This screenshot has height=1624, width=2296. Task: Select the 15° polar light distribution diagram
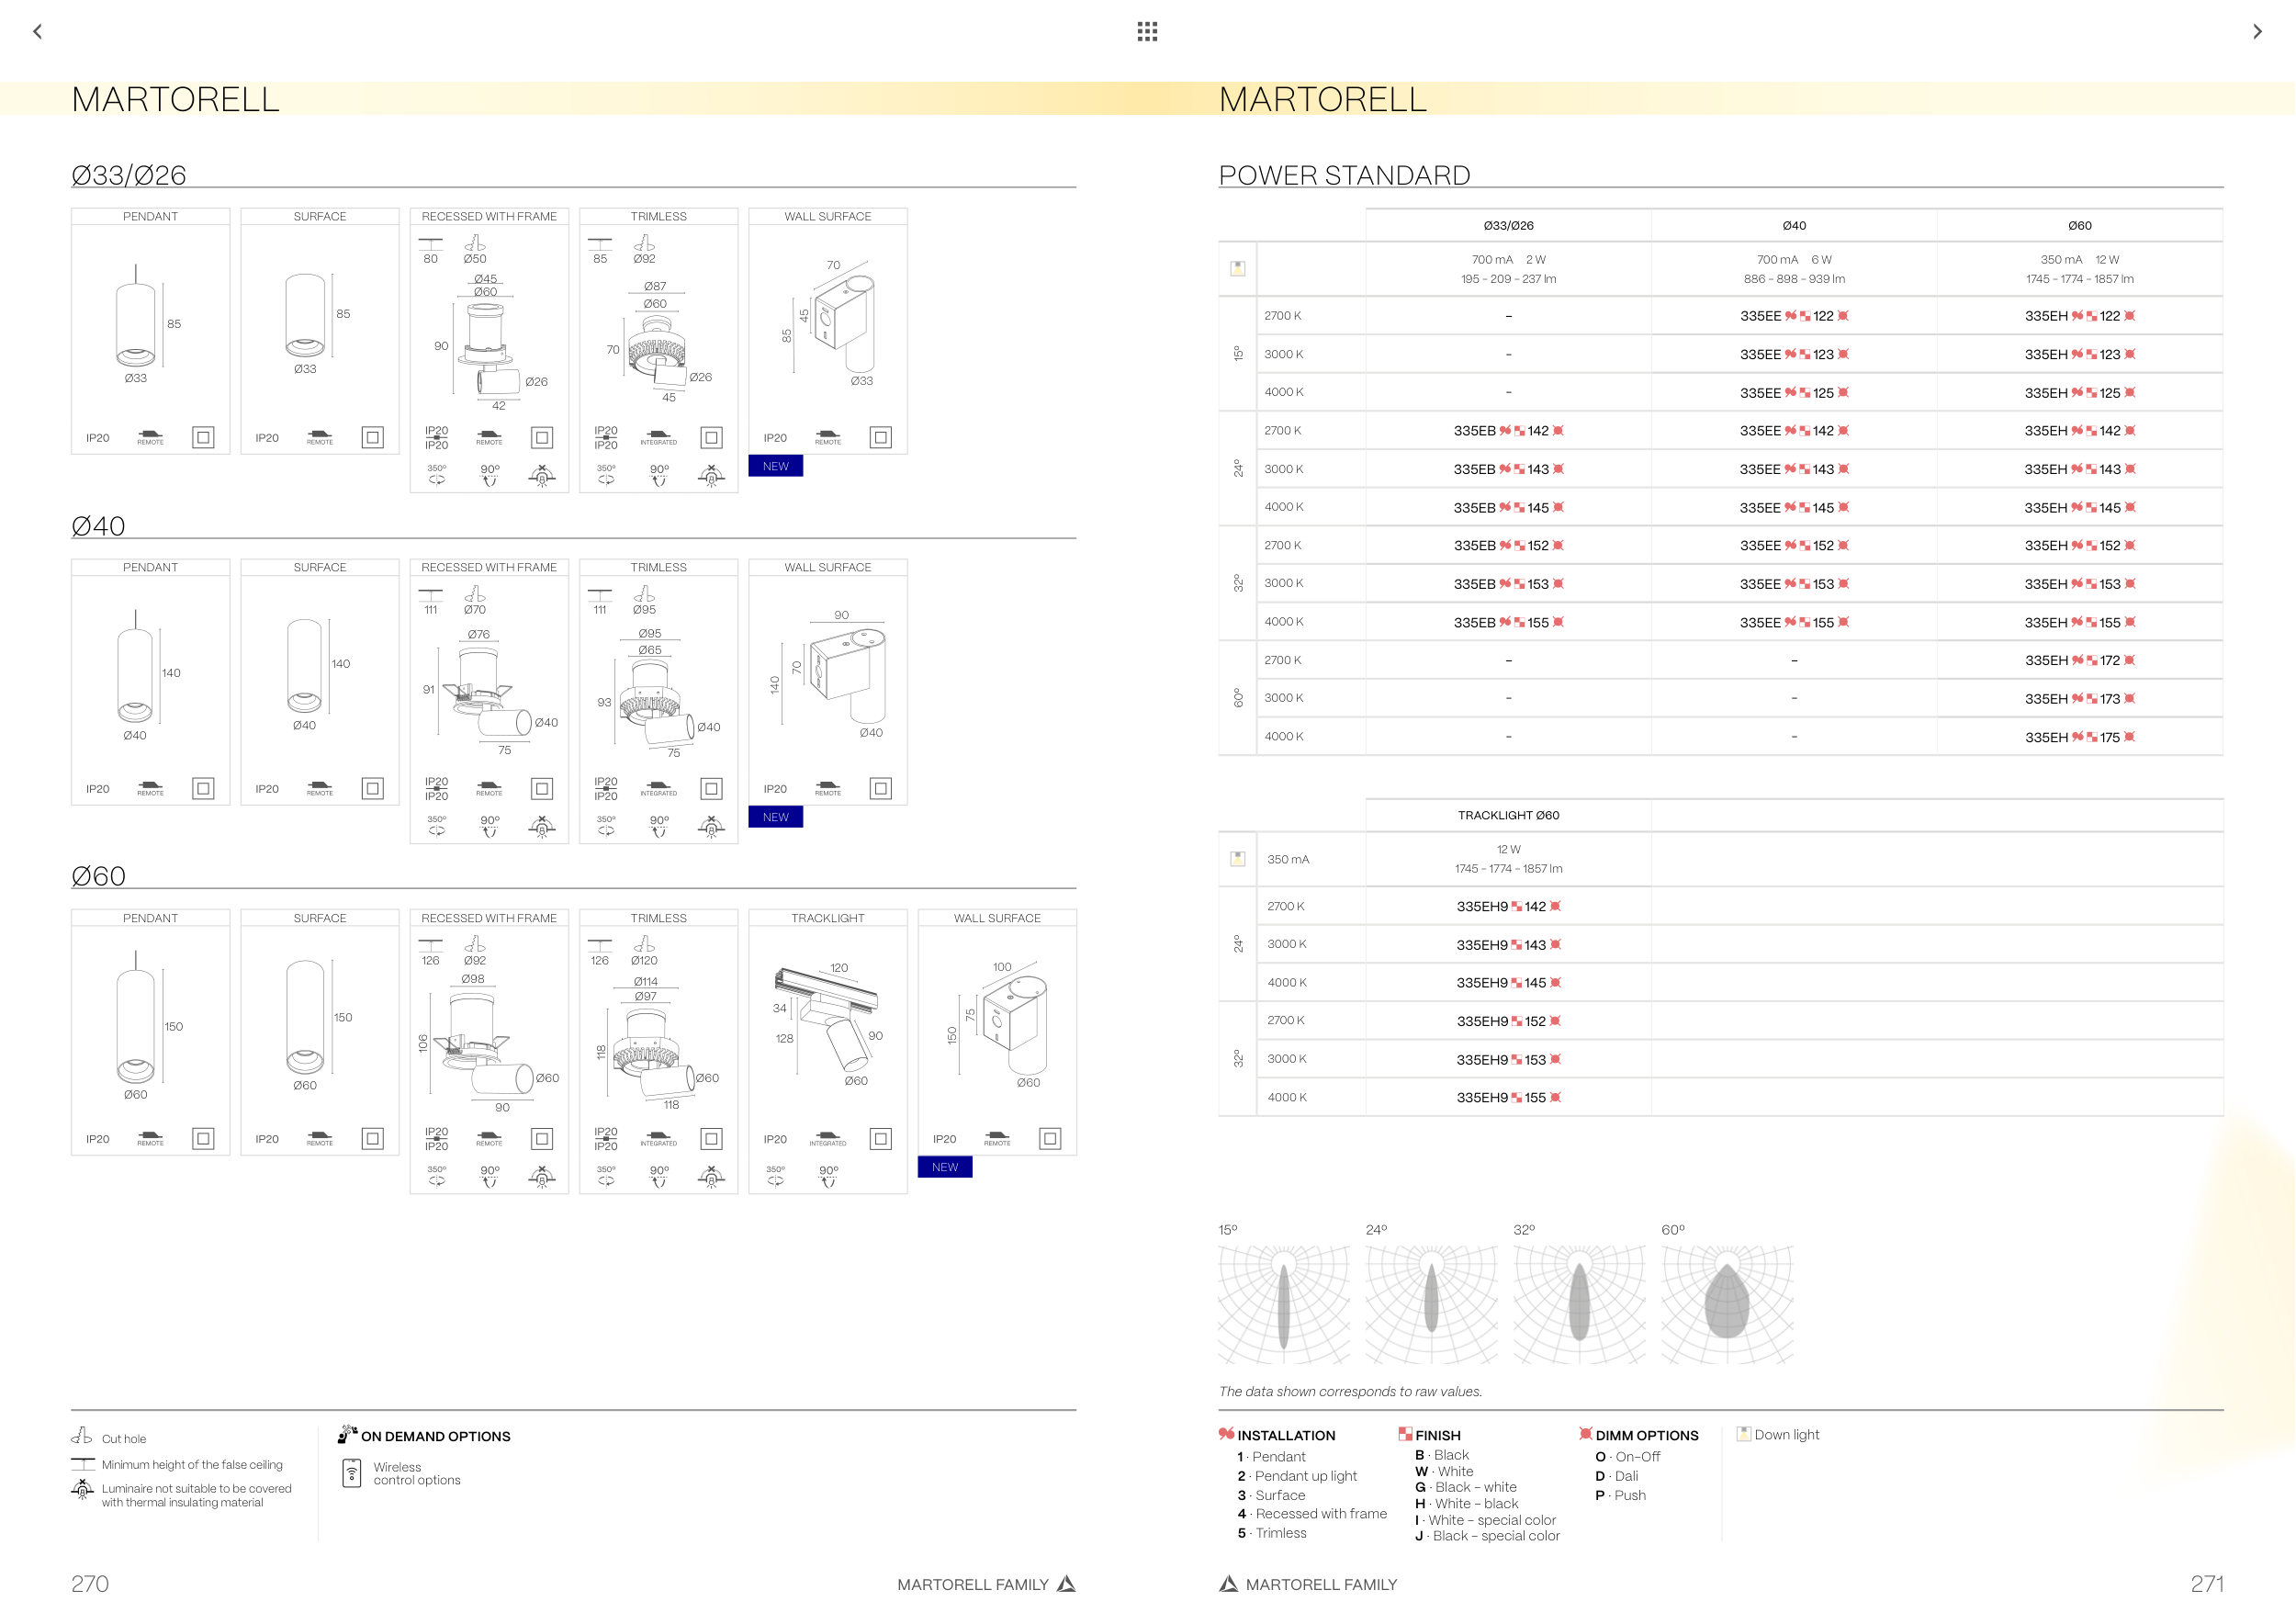tap(1283, 1304)
